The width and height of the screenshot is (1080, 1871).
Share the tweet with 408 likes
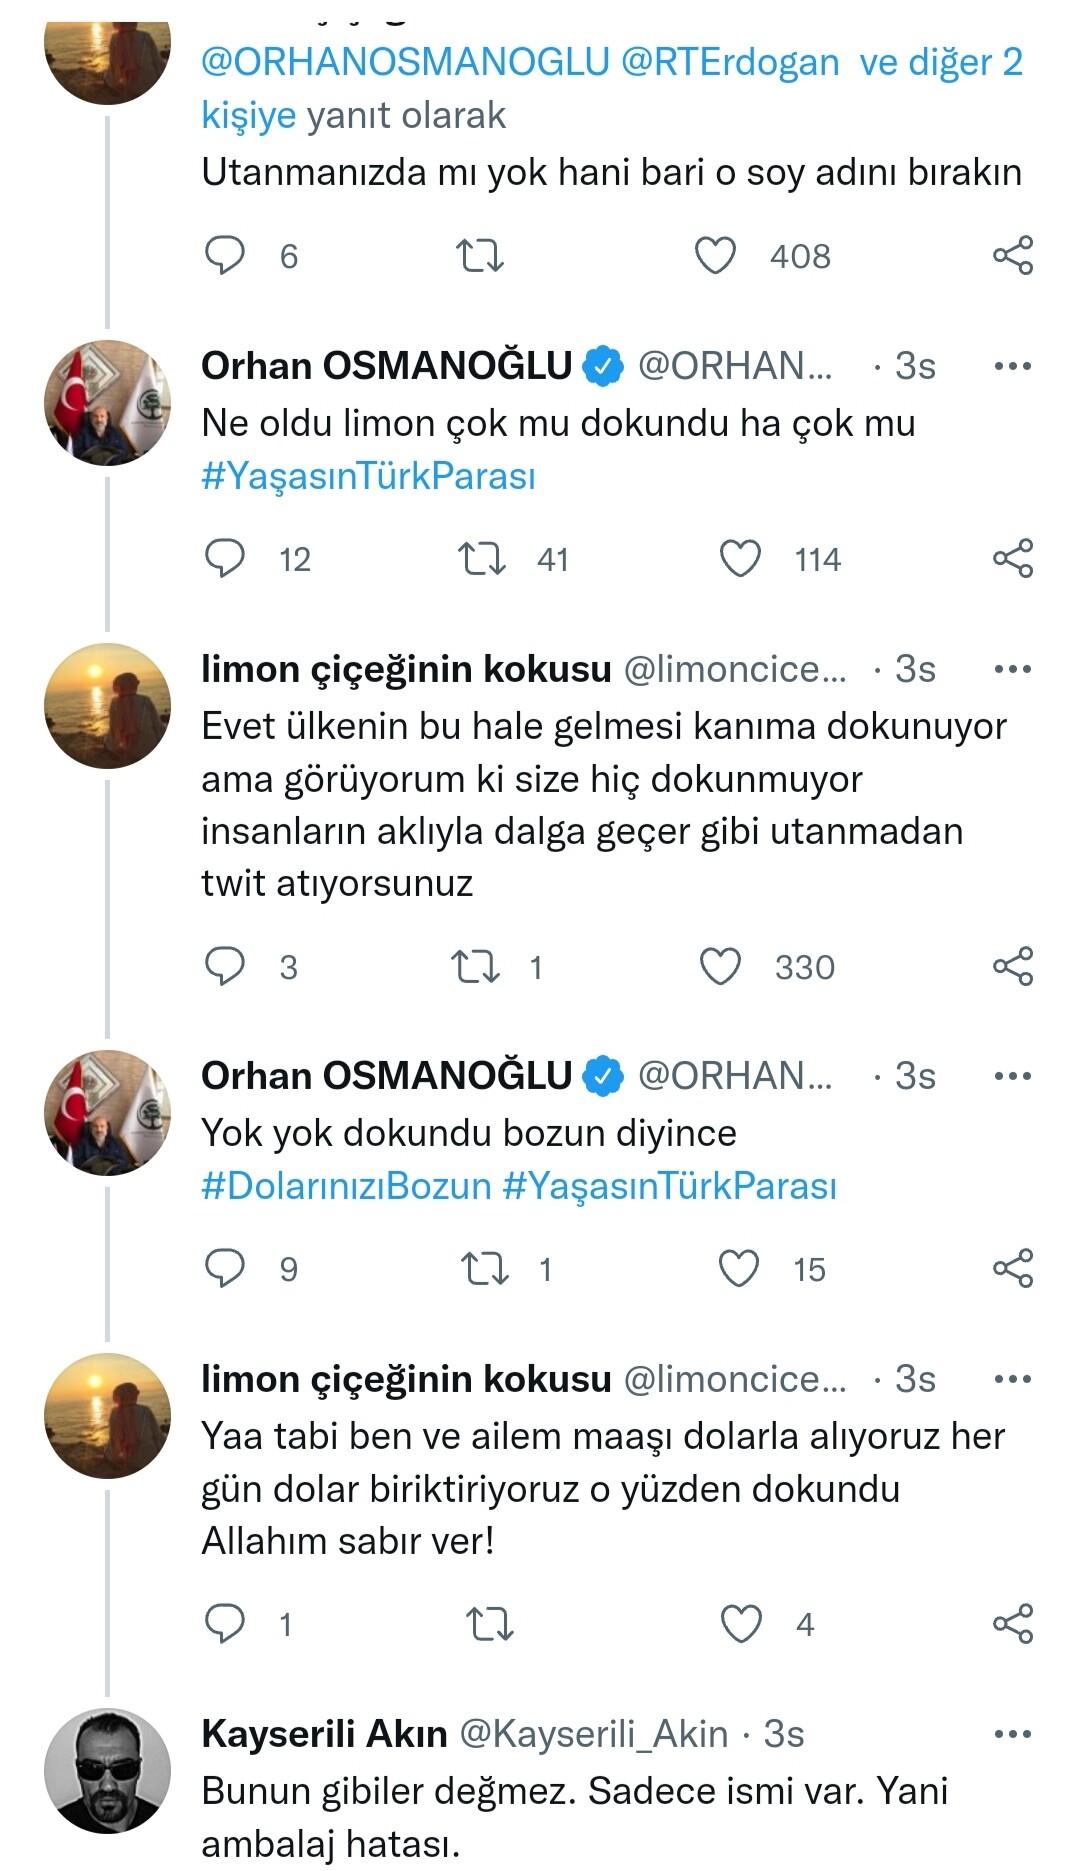[x=1013, y=256]
